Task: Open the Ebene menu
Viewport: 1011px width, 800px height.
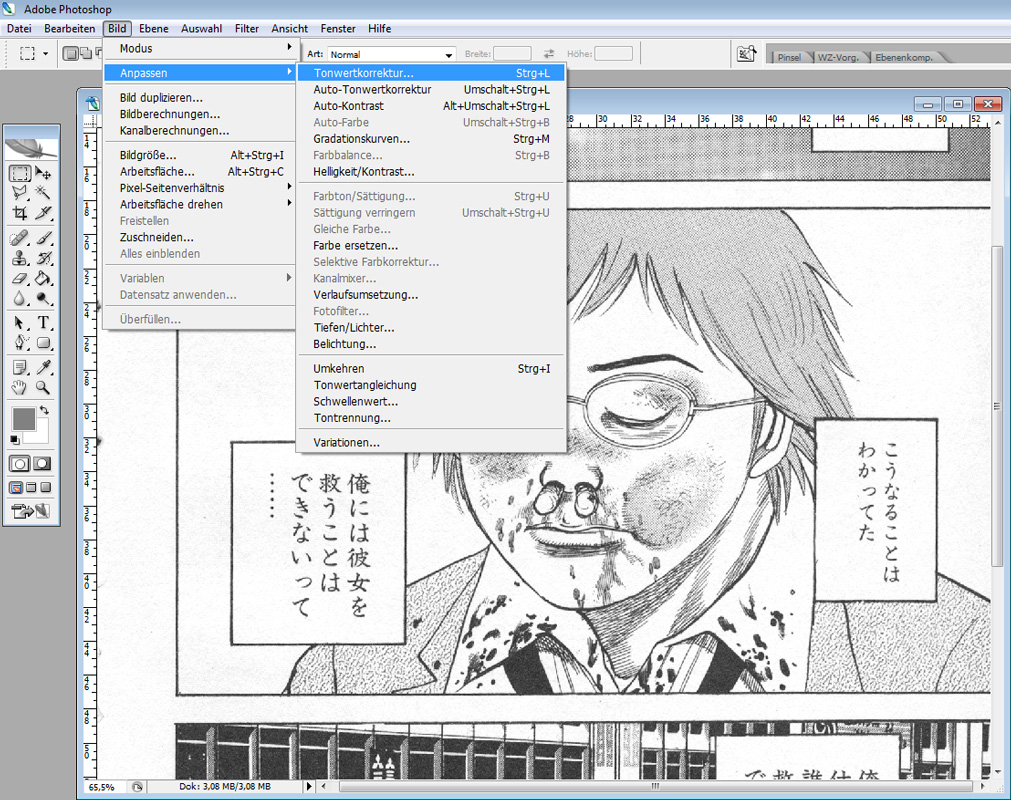Action: tap(153, 28)
